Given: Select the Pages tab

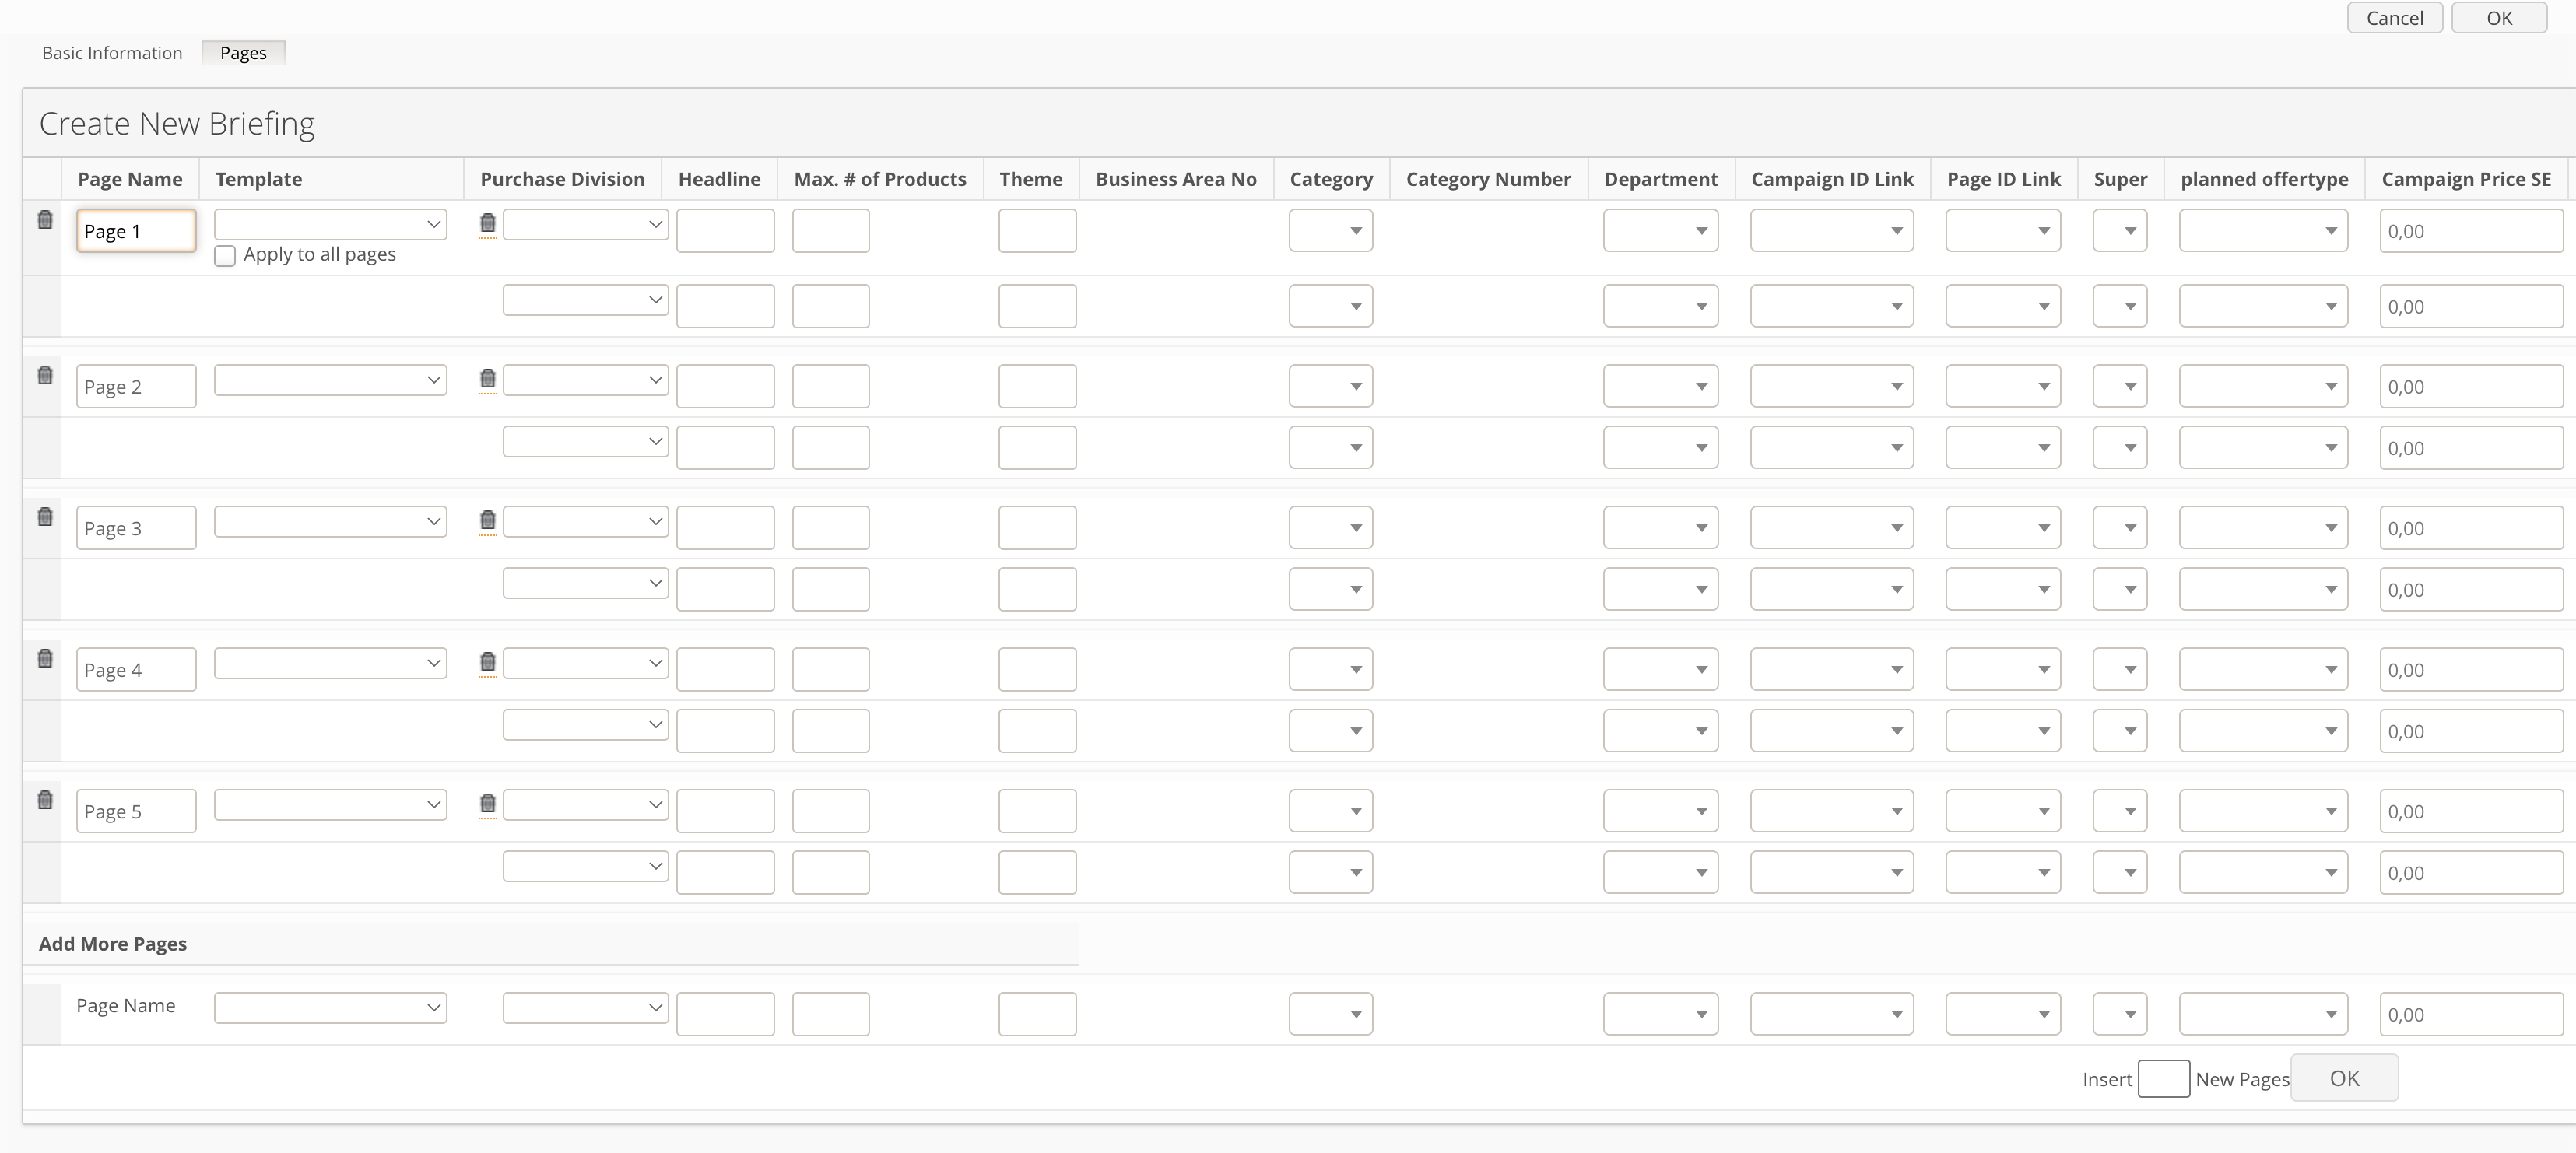Looking at the screenshot, I should 243,53.
